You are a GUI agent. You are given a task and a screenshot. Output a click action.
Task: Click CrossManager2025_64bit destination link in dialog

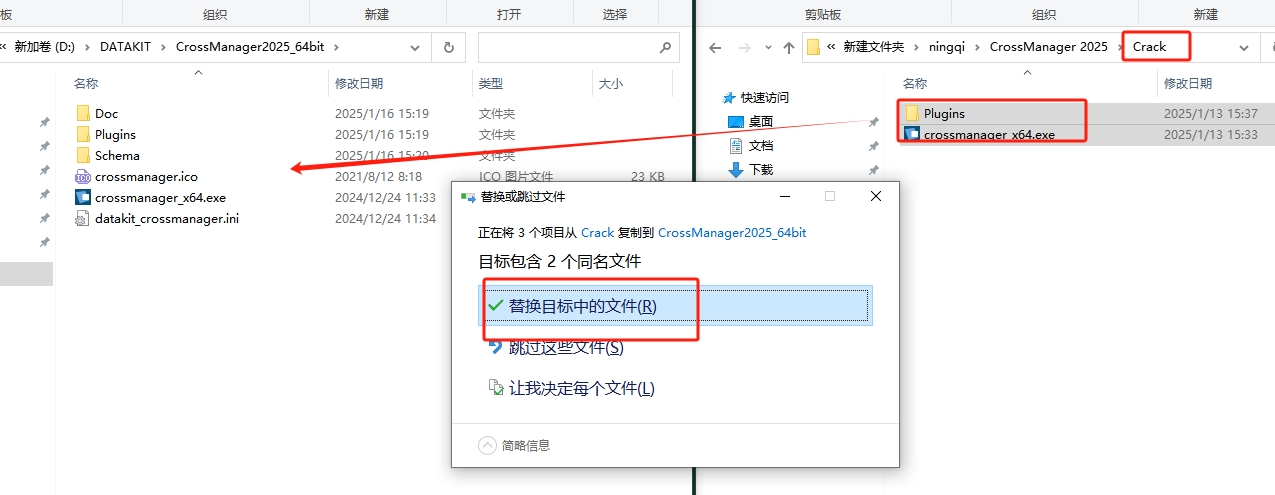pos(732,232)
